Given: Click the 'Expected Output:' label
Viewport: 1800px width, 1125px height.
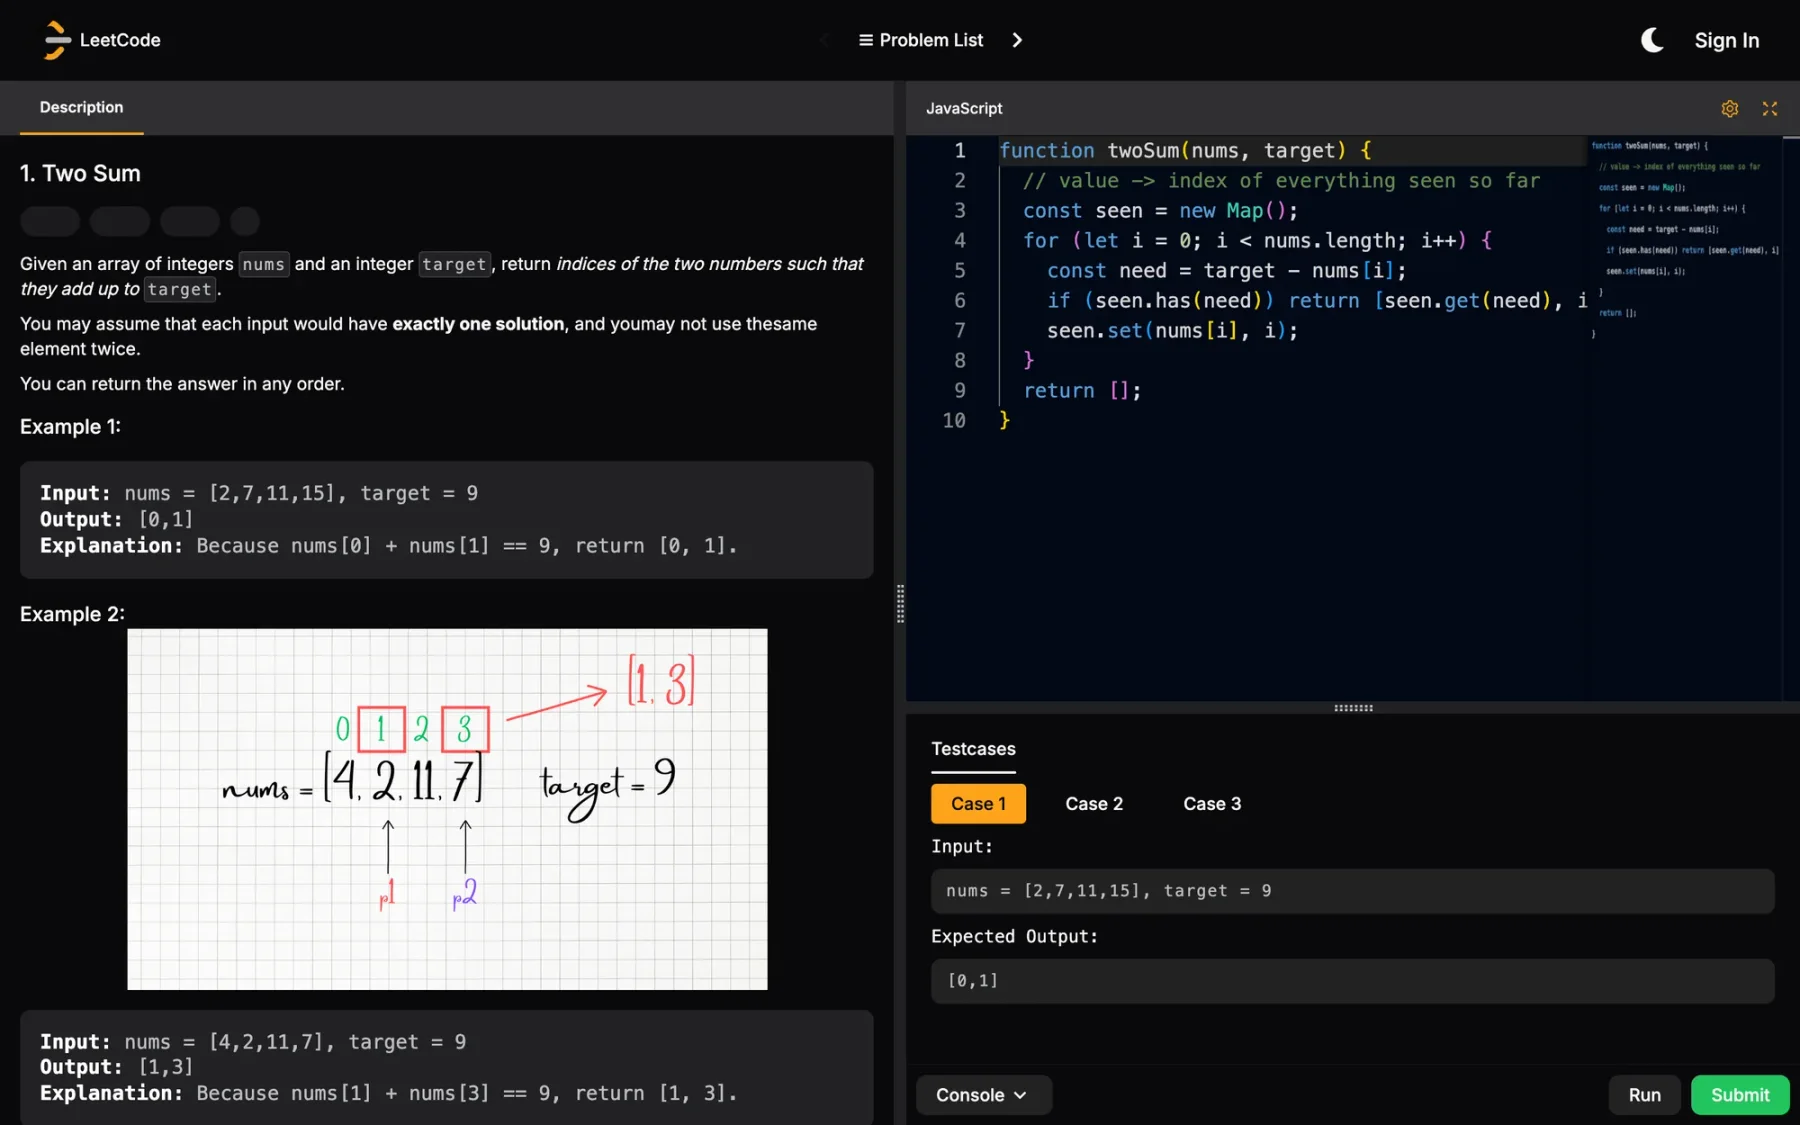Looking at the screenshot, I should coord(1014,937).
